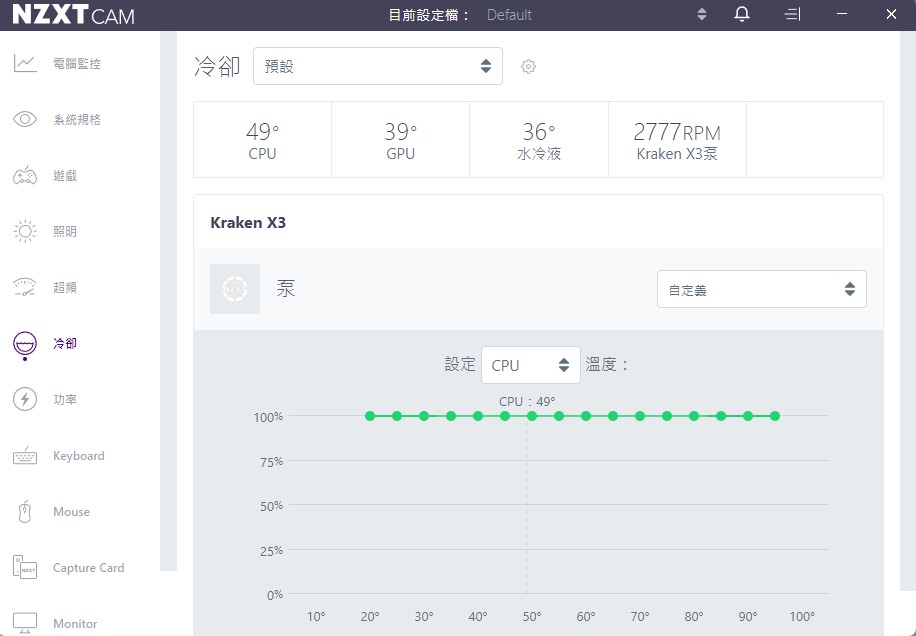916x636 pixels.
Task: Minimize the NZXT CAM window
Action: point(842,14)
